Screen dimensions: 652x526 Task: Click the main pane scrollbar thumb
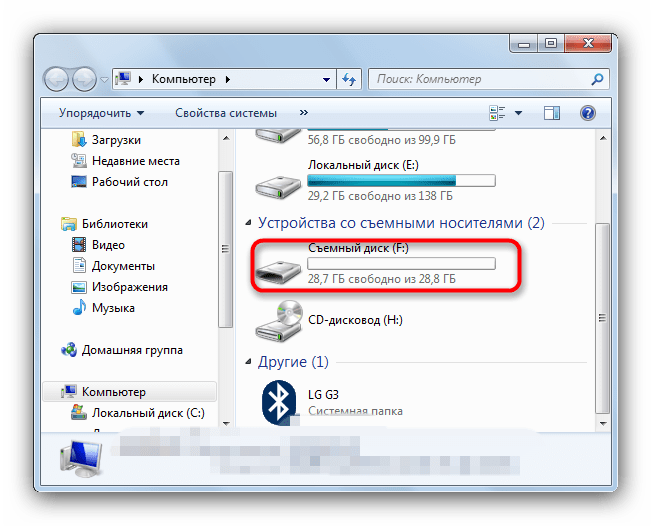click(x=602, y=318)
